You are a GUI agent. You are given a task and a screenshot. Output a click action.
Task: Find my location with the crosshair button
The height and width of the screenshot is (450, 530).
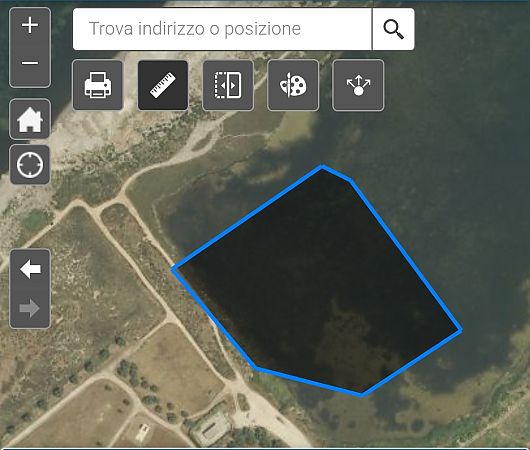(30, 165)
